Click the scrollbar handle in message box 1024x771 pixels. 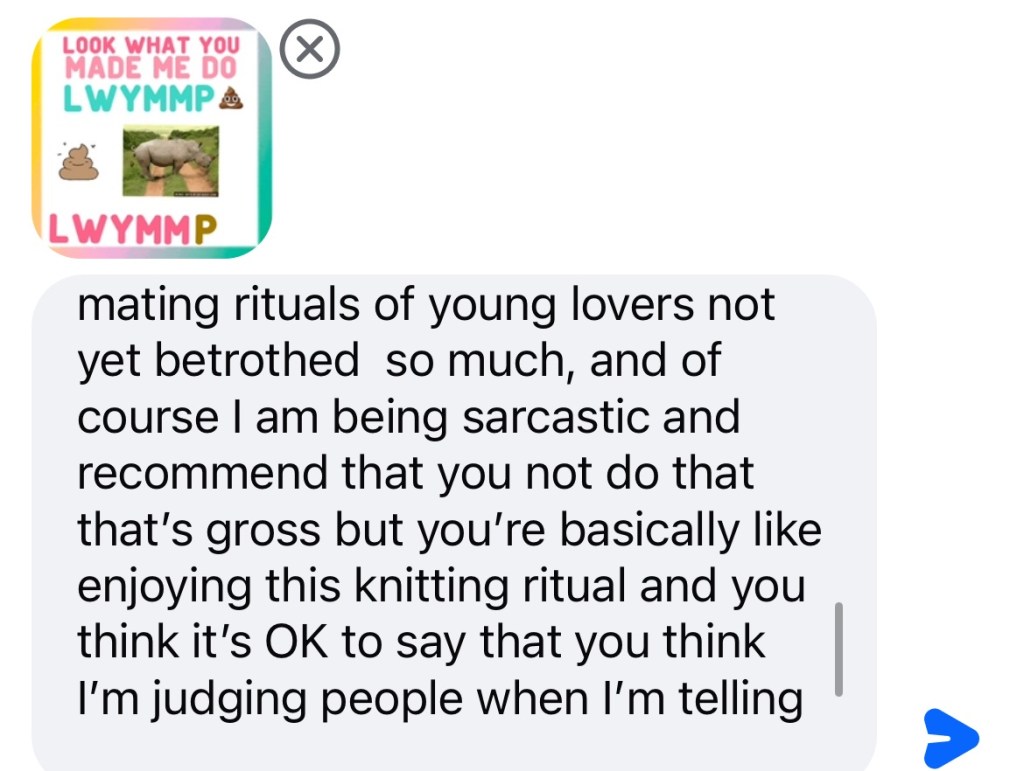tap(838, 648)
